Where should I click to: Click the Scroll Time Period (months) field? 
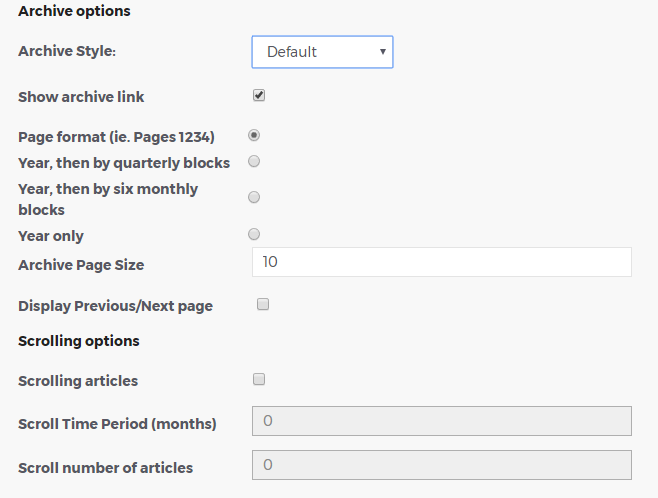(441, 421)
